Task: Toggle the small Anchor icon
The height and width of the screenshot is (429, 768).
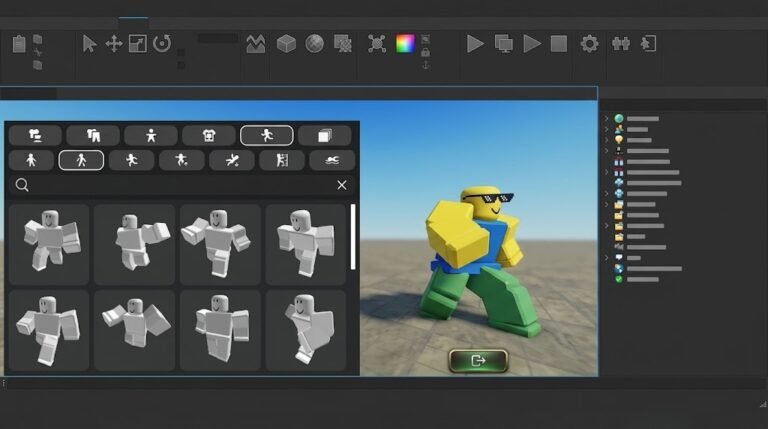Action: click(x=426, y=64)
